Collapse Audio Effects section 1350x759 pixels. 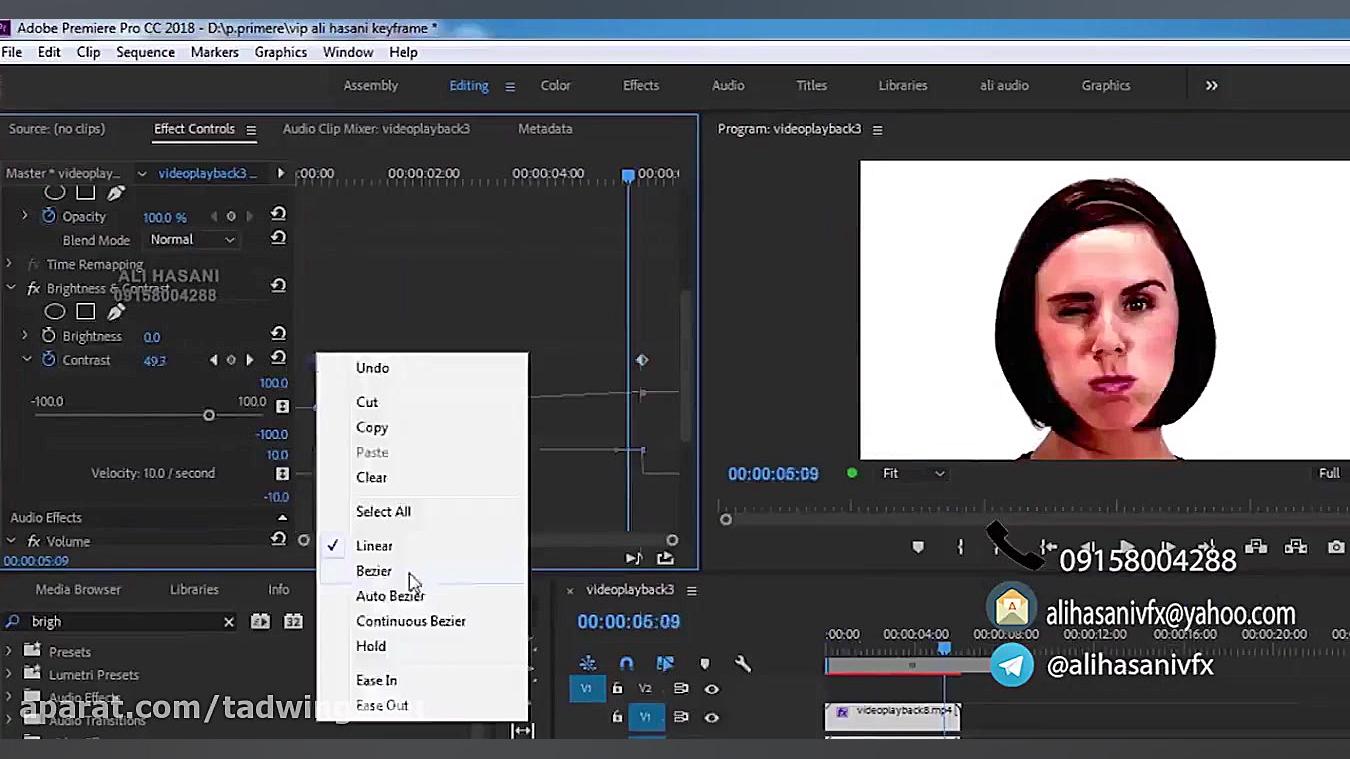(282, 517)
